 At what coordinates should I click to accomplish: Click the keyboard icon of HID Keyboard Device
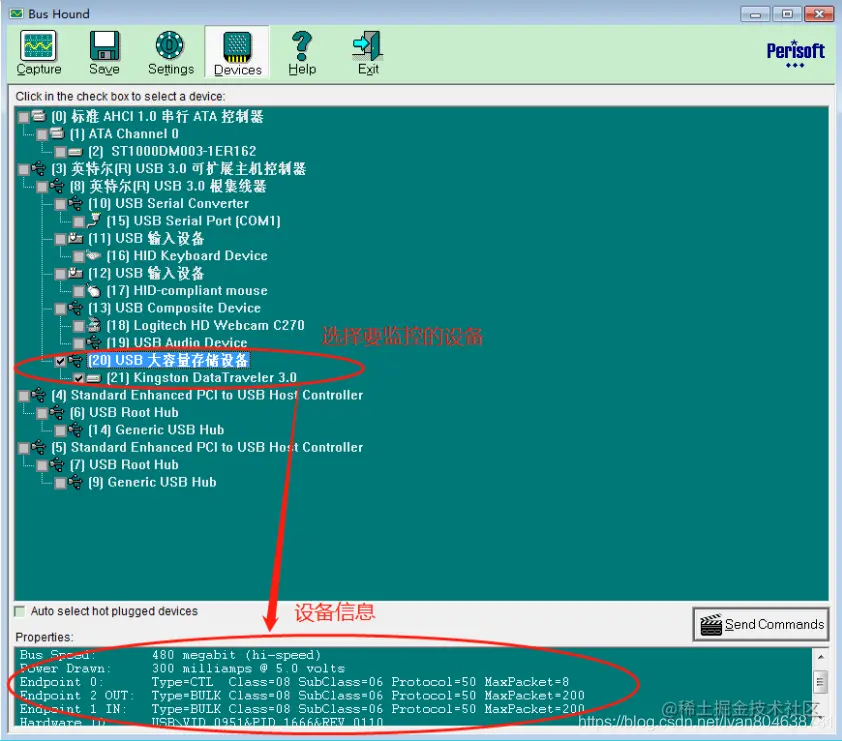click(94, 255)
